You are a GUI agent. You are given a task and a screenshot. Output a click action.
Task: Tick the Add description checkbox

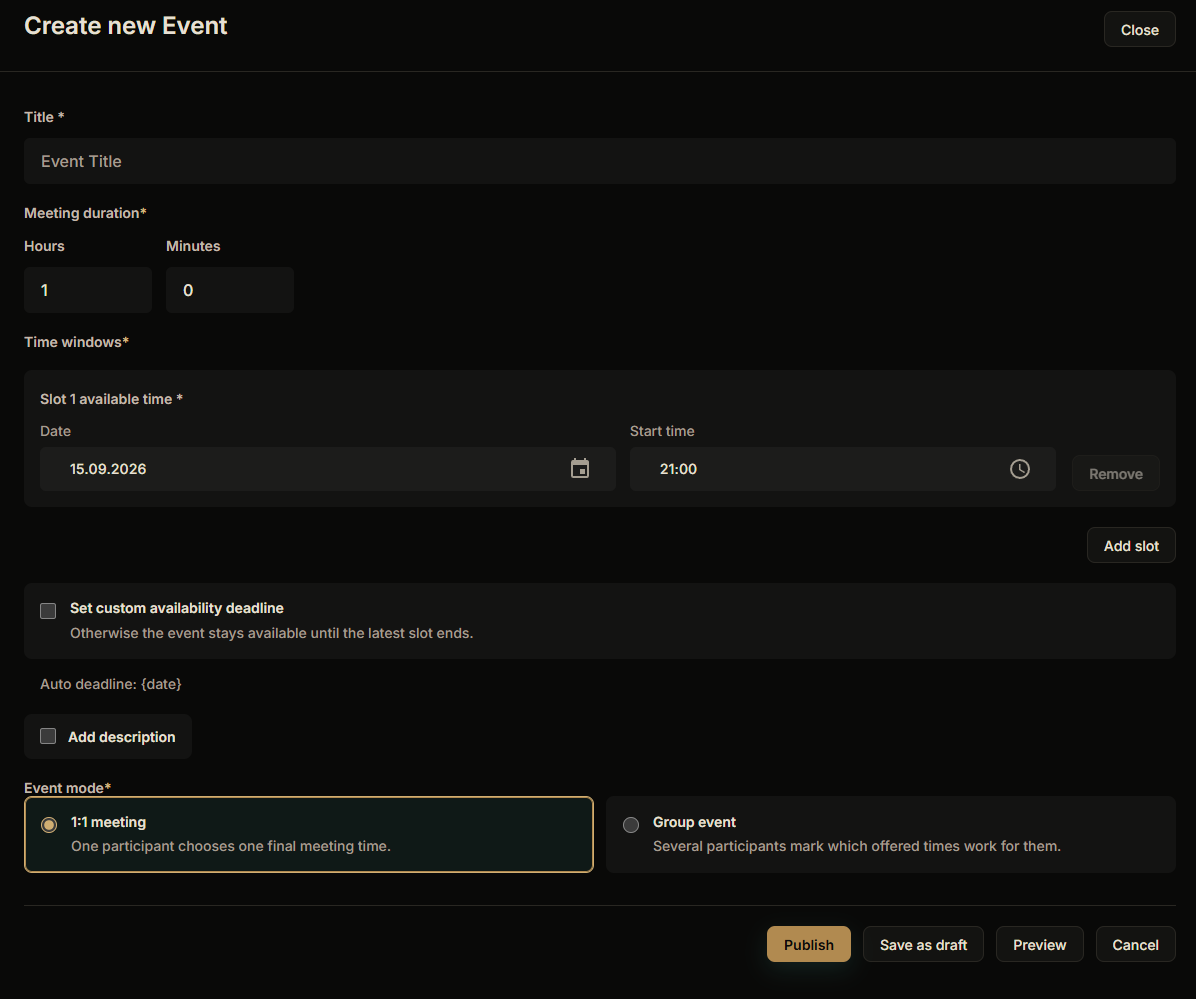coord(48,736)
